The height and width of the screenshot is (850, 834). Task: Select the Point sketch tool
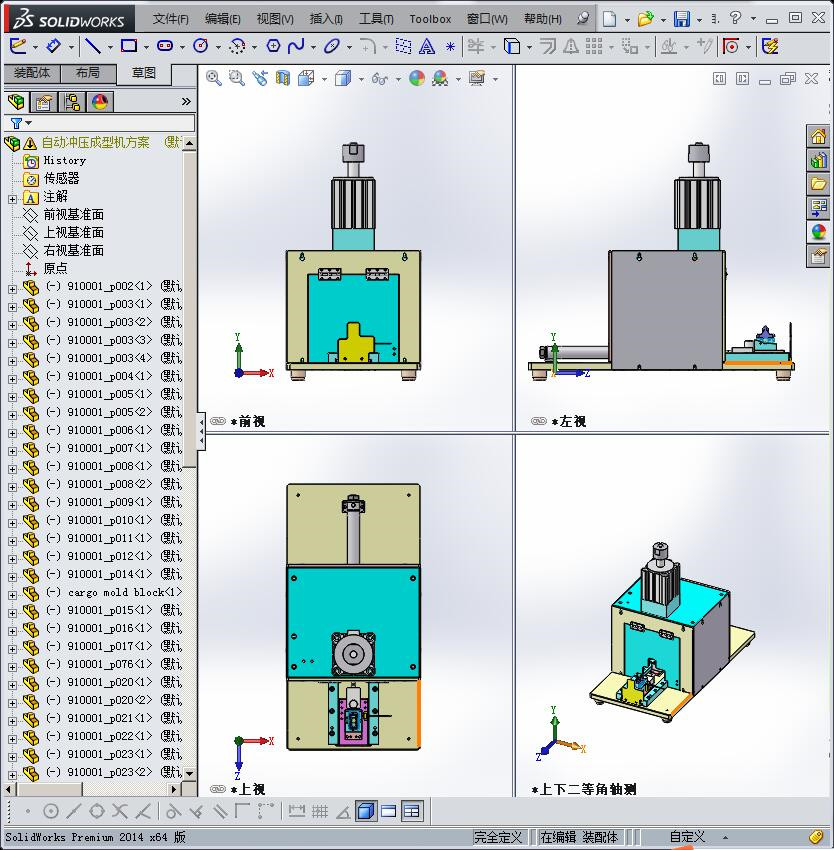coord(450,47)
